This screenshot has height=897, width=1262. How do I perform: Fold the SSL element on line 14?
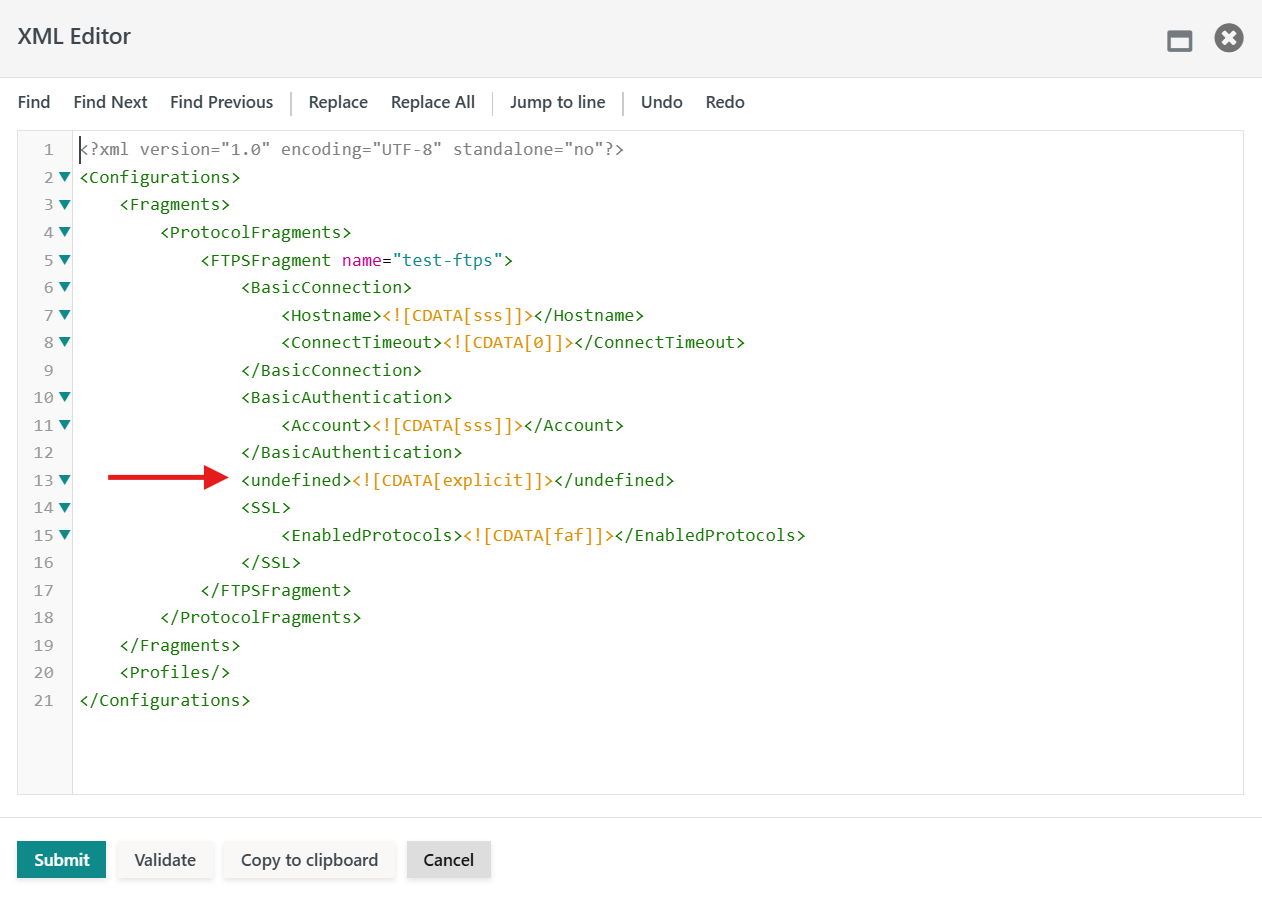65,507
